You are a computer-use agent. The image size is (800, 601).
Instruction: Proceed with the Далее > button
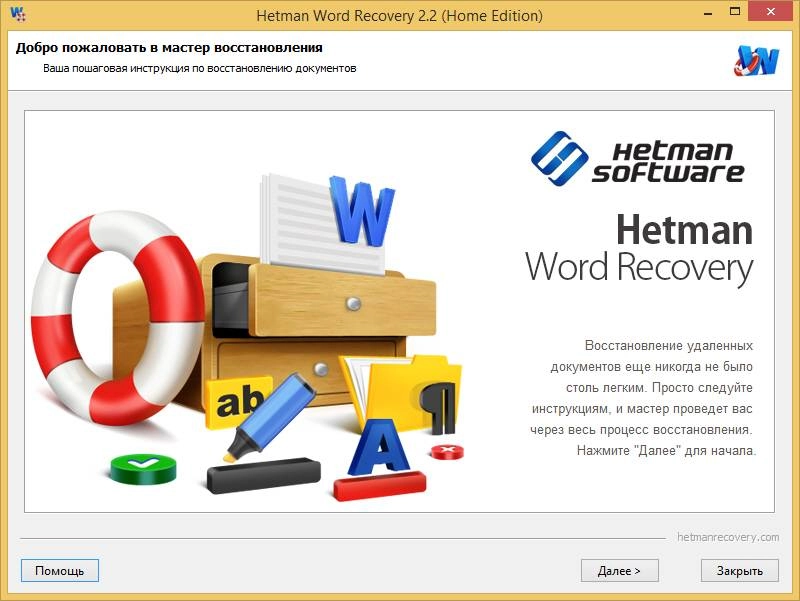(619, 570)
